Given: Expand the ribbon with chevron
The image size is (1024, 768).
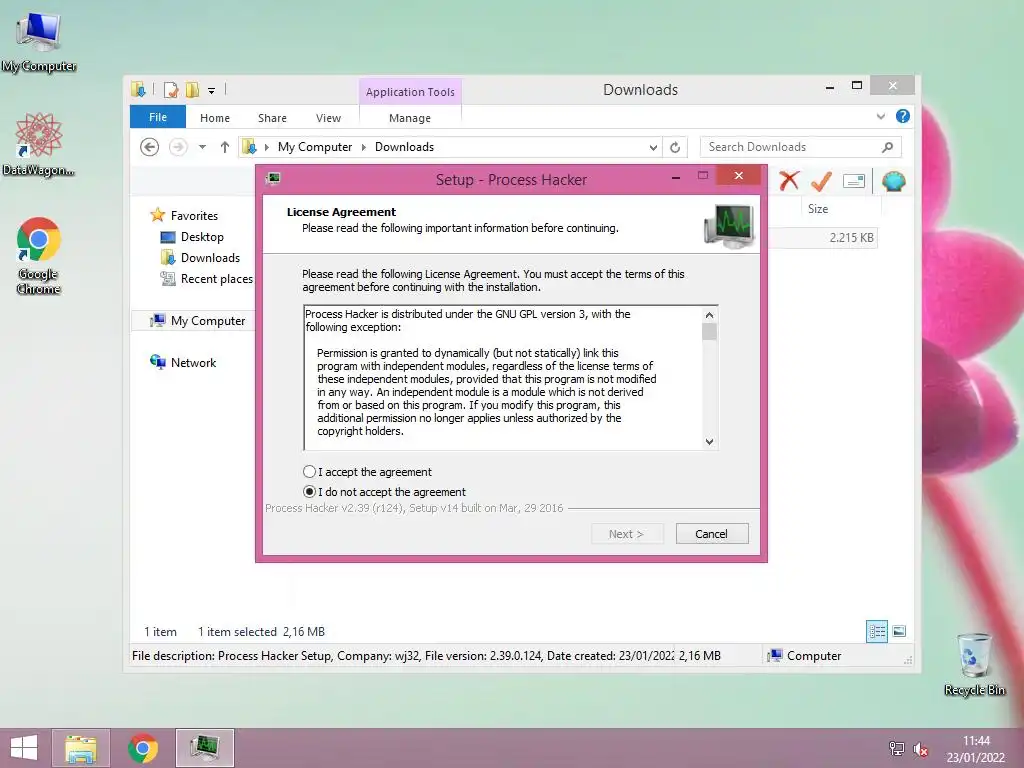Looking at the screenshot, I should tap(881, 116).
